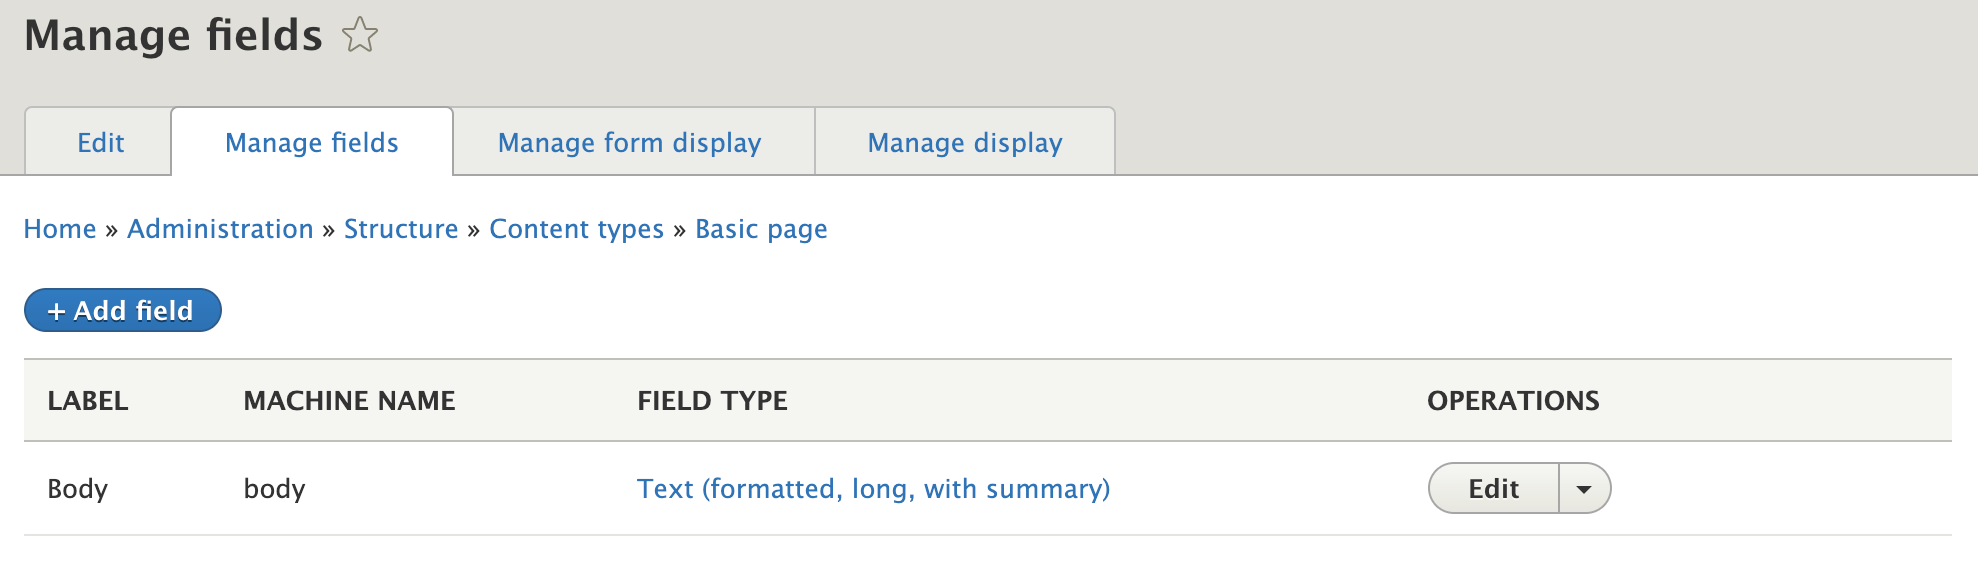Click the LABEL column header
The height and width of the screenshot is (578, 1978).
click(88, 400)
